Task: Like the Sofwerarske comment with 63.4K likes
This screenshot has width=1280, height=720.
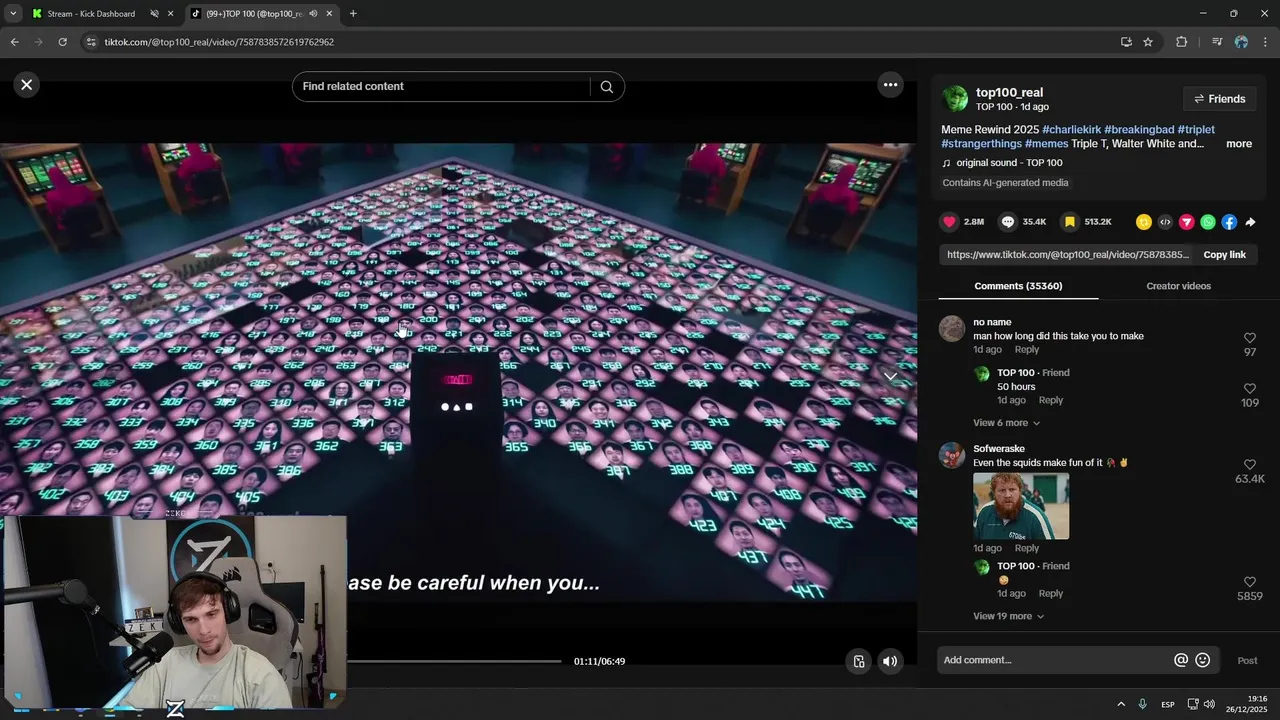Action: click(x=1250, y=465)
